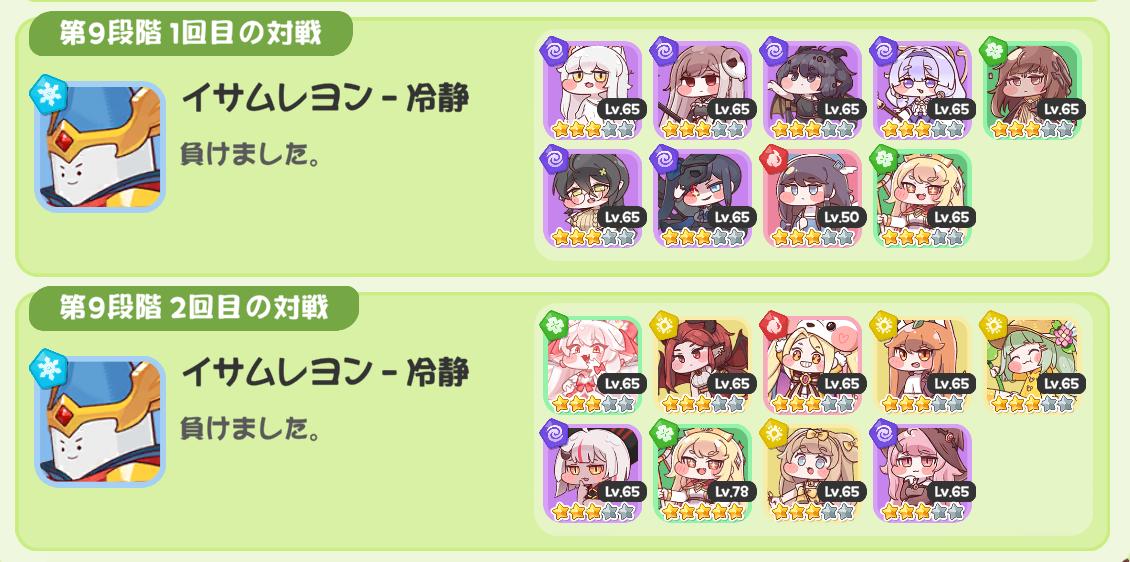Select pink-haired character with brown witch hat
Screen dimensions: 1130x562
pos(922,473)
